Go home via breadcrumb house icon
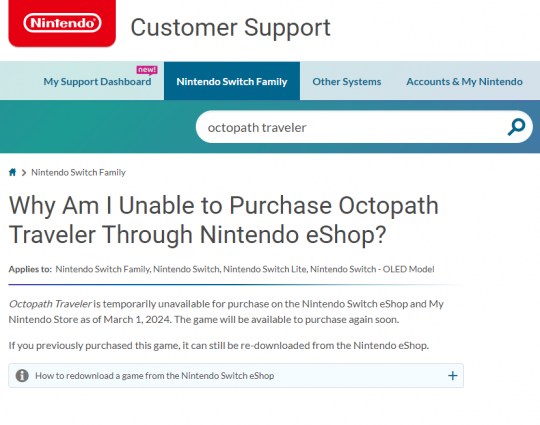The width and height of the screenshot is (540, 425). [x=12, y=172]
